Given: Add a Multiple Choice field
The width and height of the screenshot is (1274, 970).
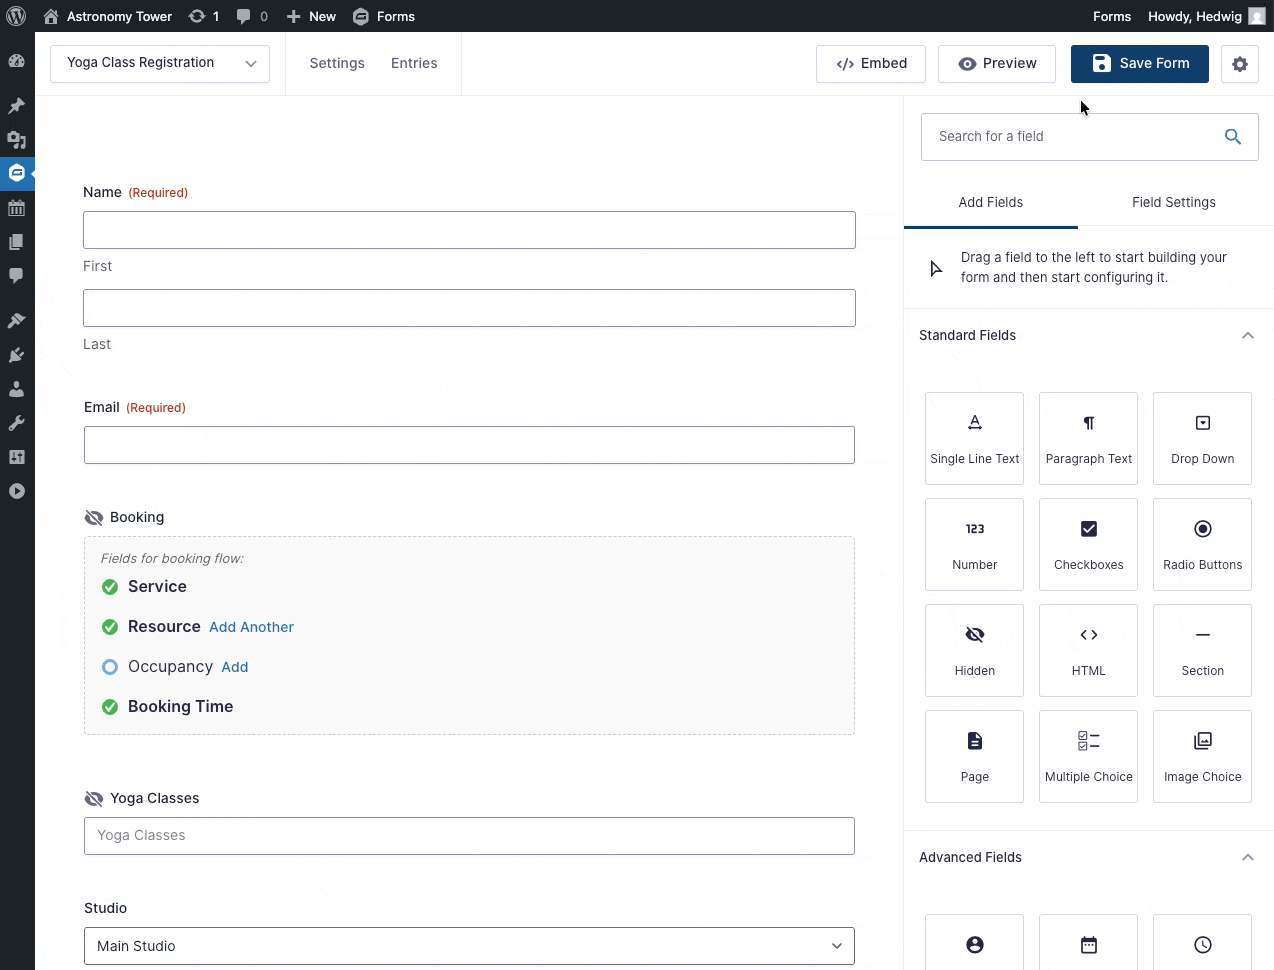Looking at the screenshot, I should click(1088, 756).
